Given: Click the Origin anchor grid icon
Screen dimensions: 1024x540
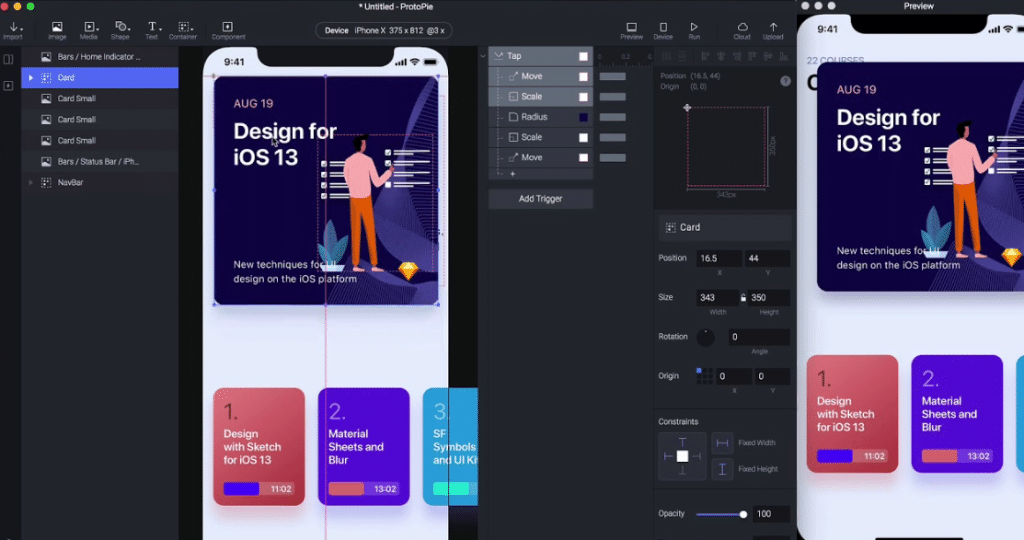Looking at the screenshot, I should point(704,376).
